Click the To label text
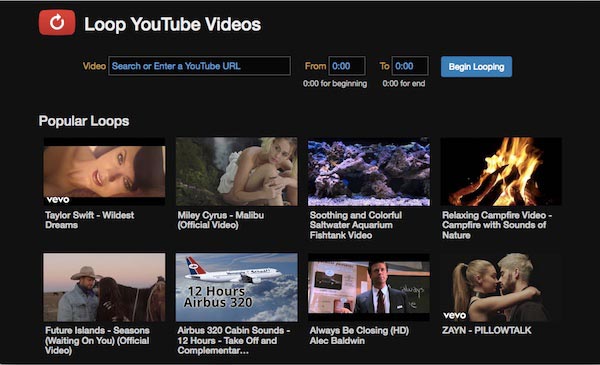 tap(385, 66)
